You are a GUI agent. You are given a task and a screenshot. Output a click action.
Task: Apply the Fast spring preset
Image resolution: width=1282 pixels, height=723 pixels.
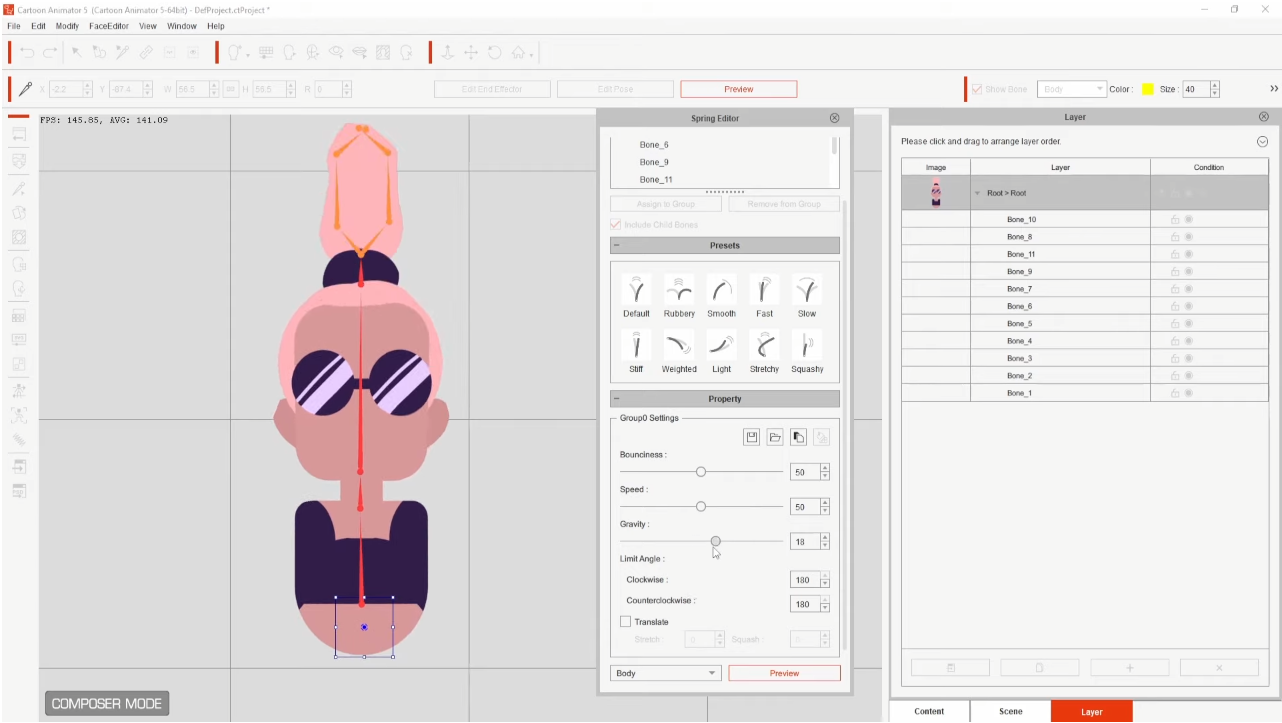point(764,297)
